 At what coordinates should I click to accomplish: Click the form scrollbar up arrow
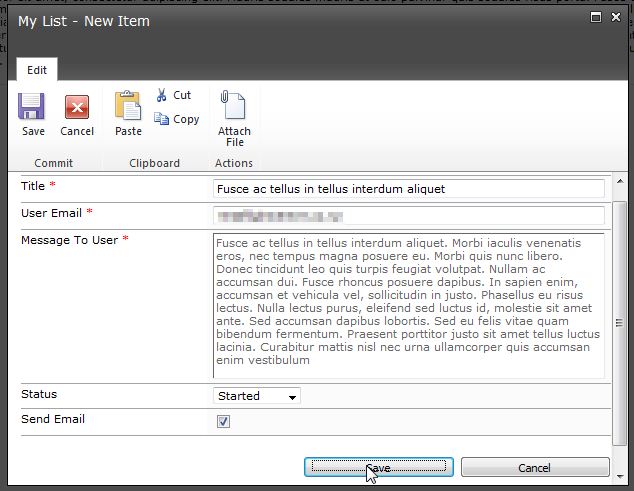(x=620, y=181)
